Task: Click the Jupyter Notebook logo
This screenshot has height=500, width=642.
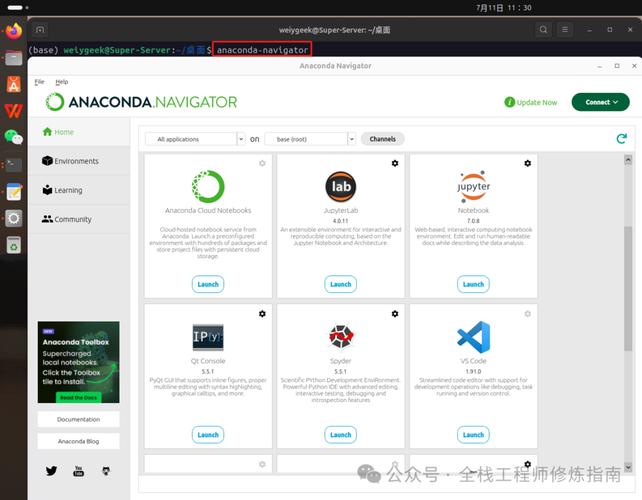Action: pos(473,186)
